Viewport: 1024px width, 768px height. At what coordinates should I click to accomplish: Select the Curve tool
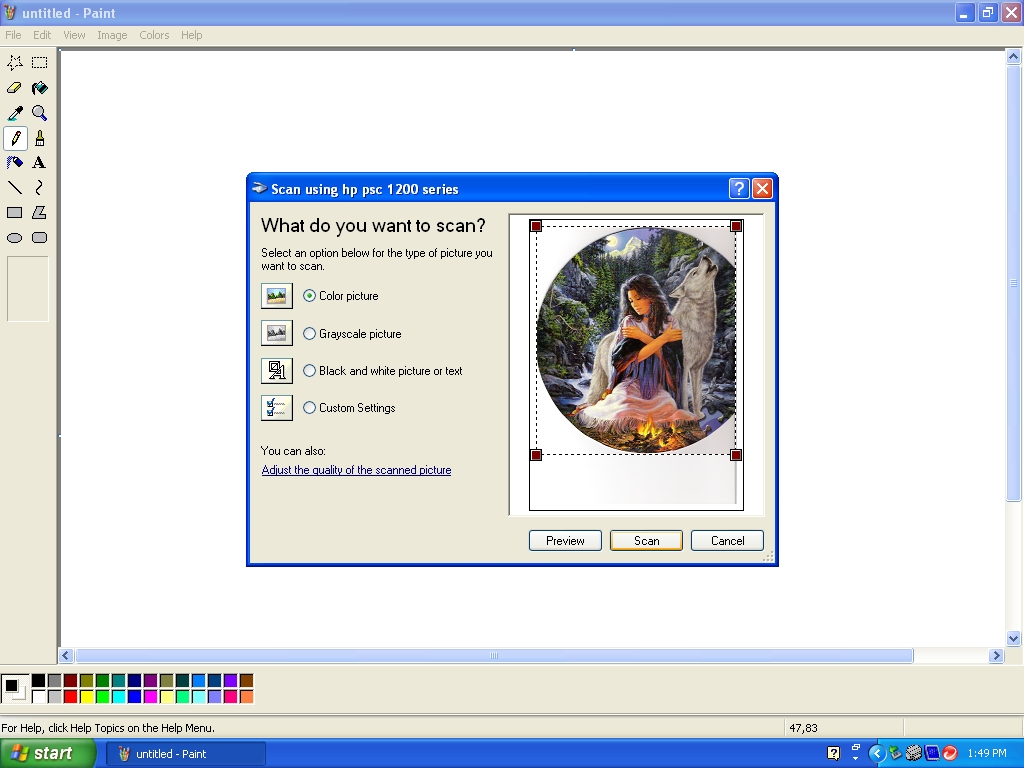pos(40,188)
